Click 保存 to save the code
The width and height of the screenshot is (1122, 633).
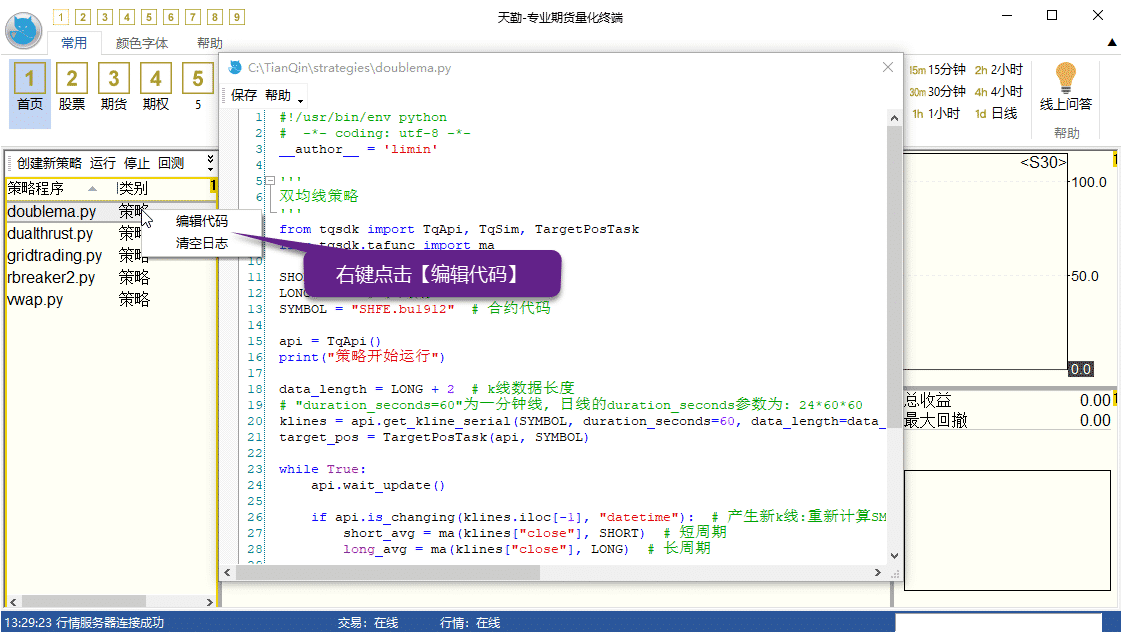click(x=244, y=95)
